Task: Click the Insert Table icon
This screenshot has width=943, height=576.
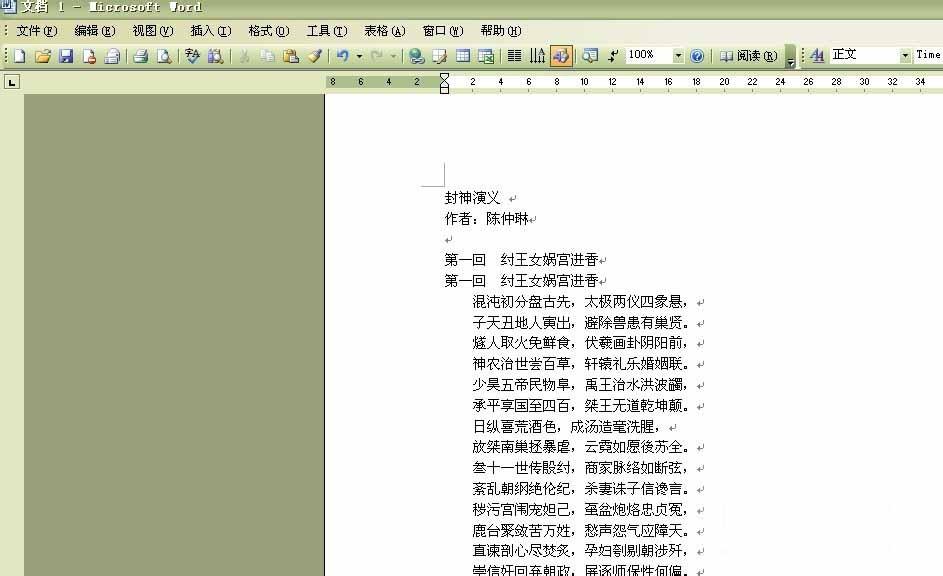Action: (x=463, y=56)
